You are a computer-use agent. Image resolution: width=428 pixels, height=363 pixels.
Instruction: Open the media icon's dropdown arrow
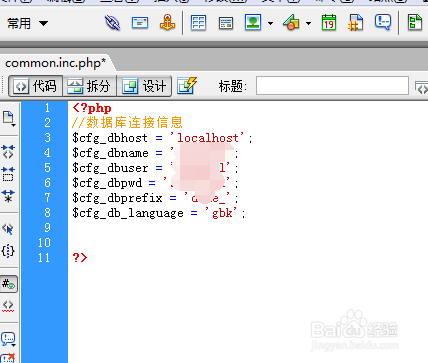[308, 23]
